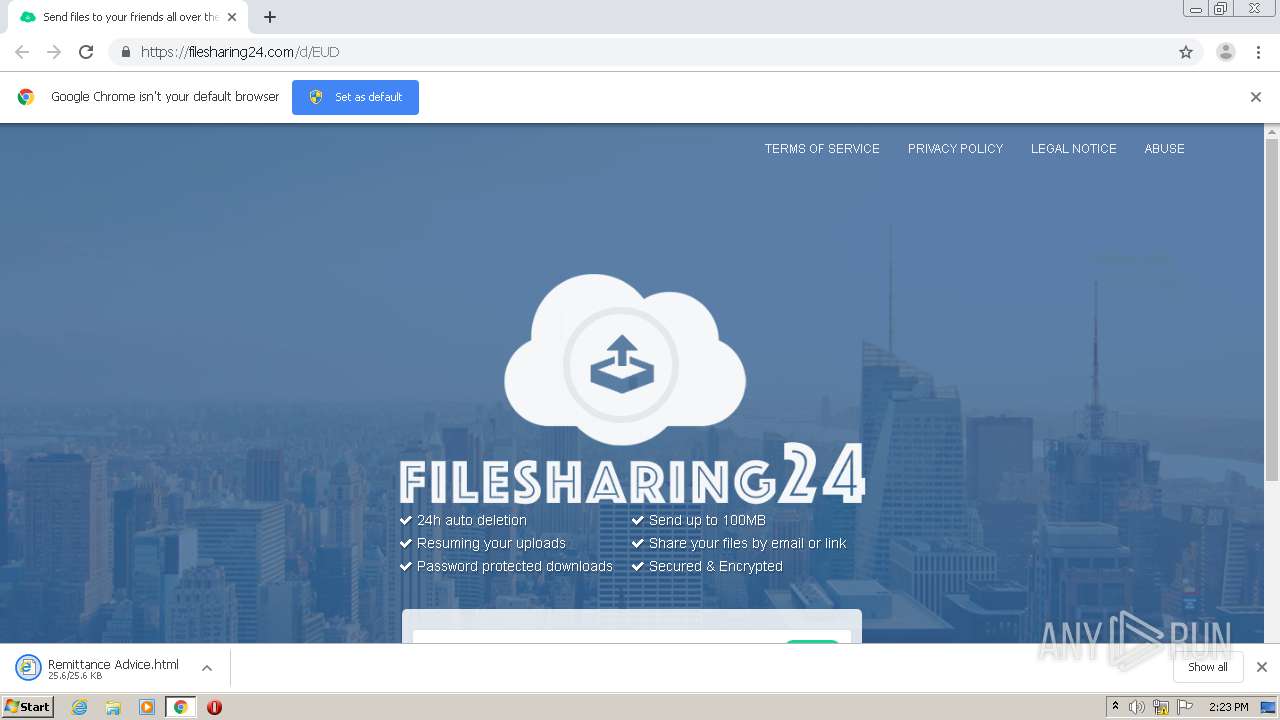Expand the Remittance Advice.html download options arrow
Screen dimensions: 1280x720
pos(207,668)
